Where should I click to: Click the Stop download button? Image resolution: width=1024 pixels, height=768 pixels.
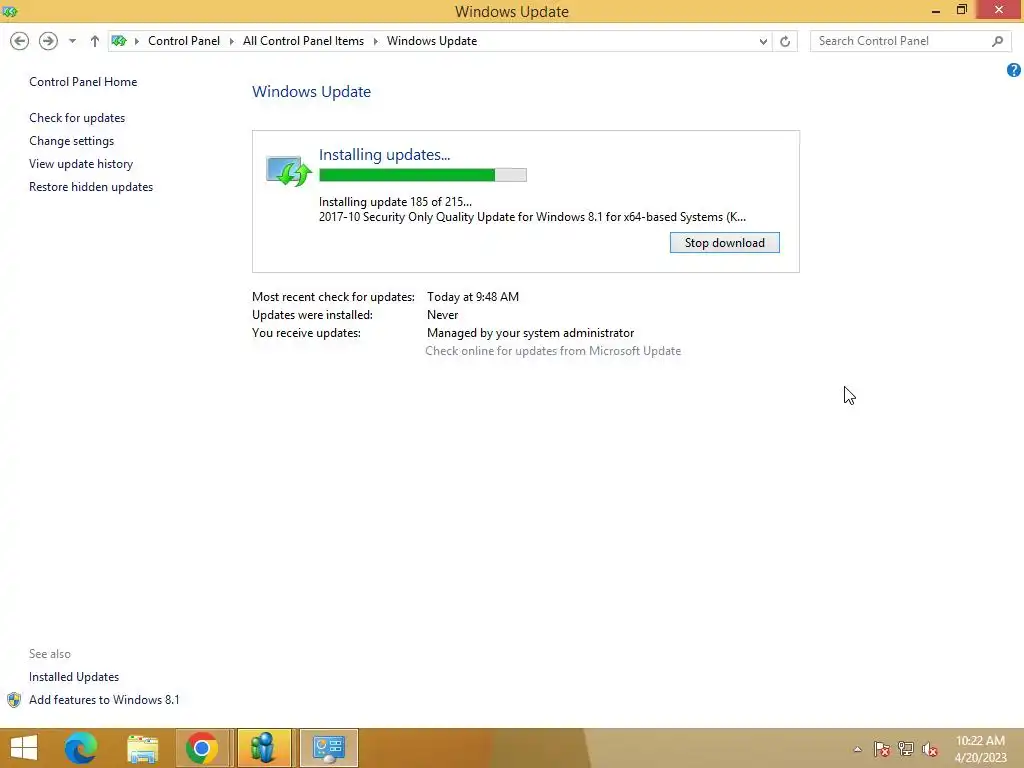click(x=724, y=243)
